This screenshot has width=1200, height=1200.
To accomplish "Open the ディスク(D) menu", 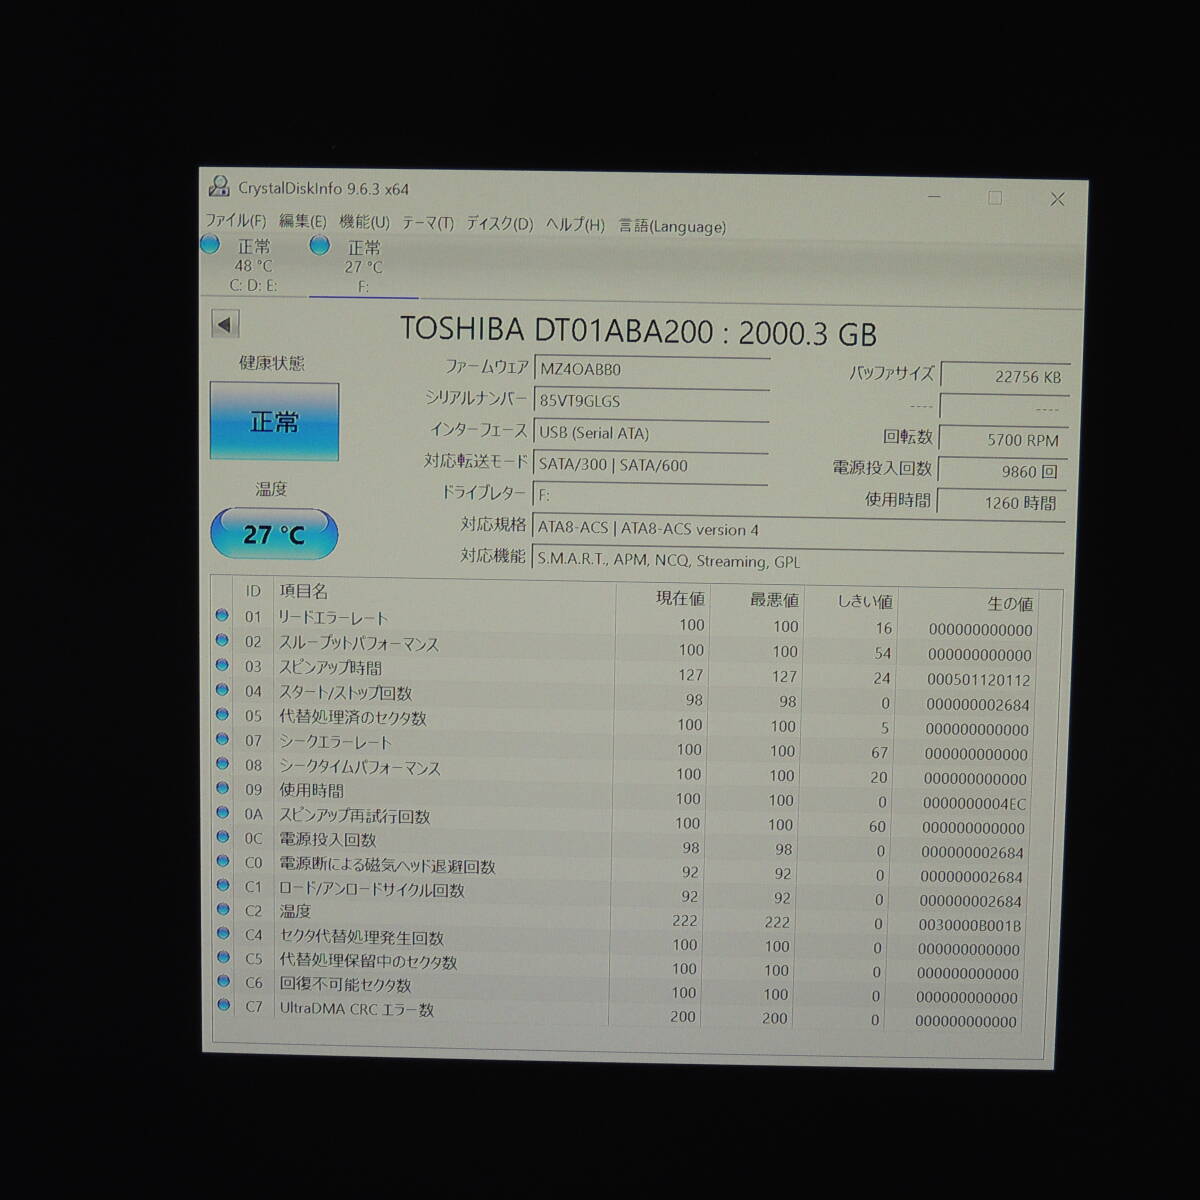I will 499,224.
